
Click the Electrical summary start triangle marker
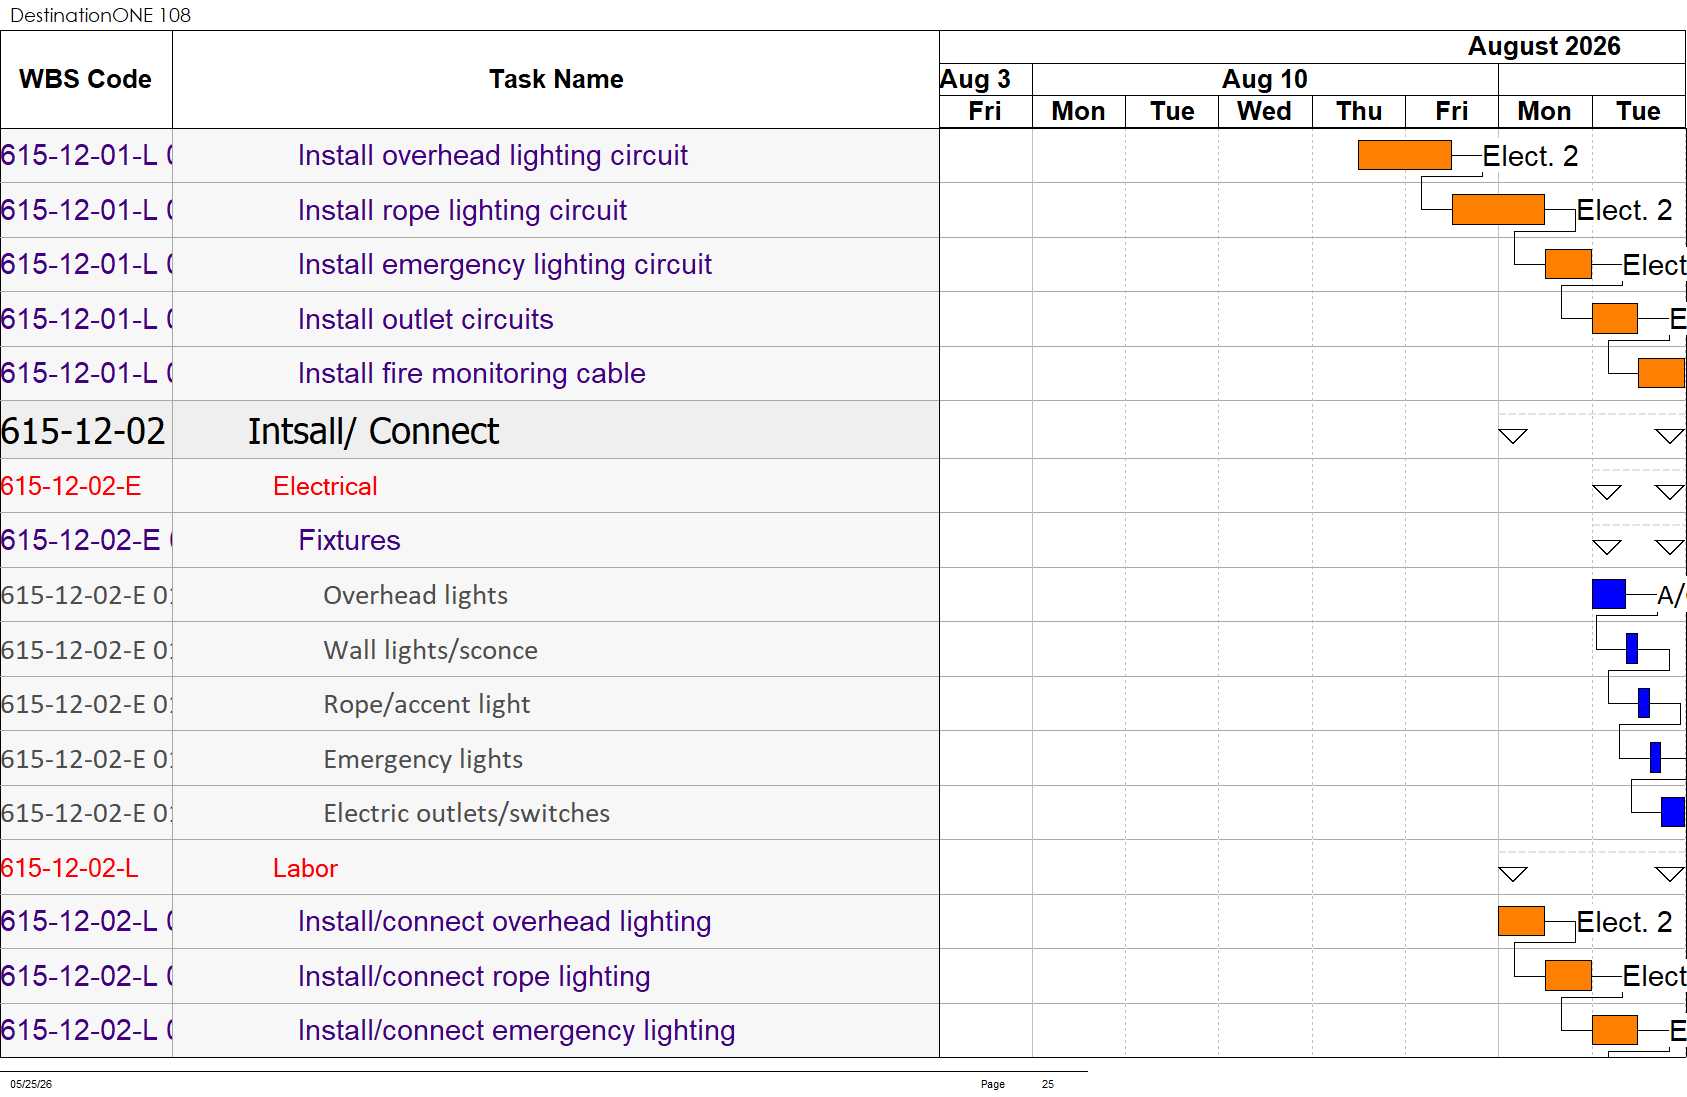[x=1607, y=492]
